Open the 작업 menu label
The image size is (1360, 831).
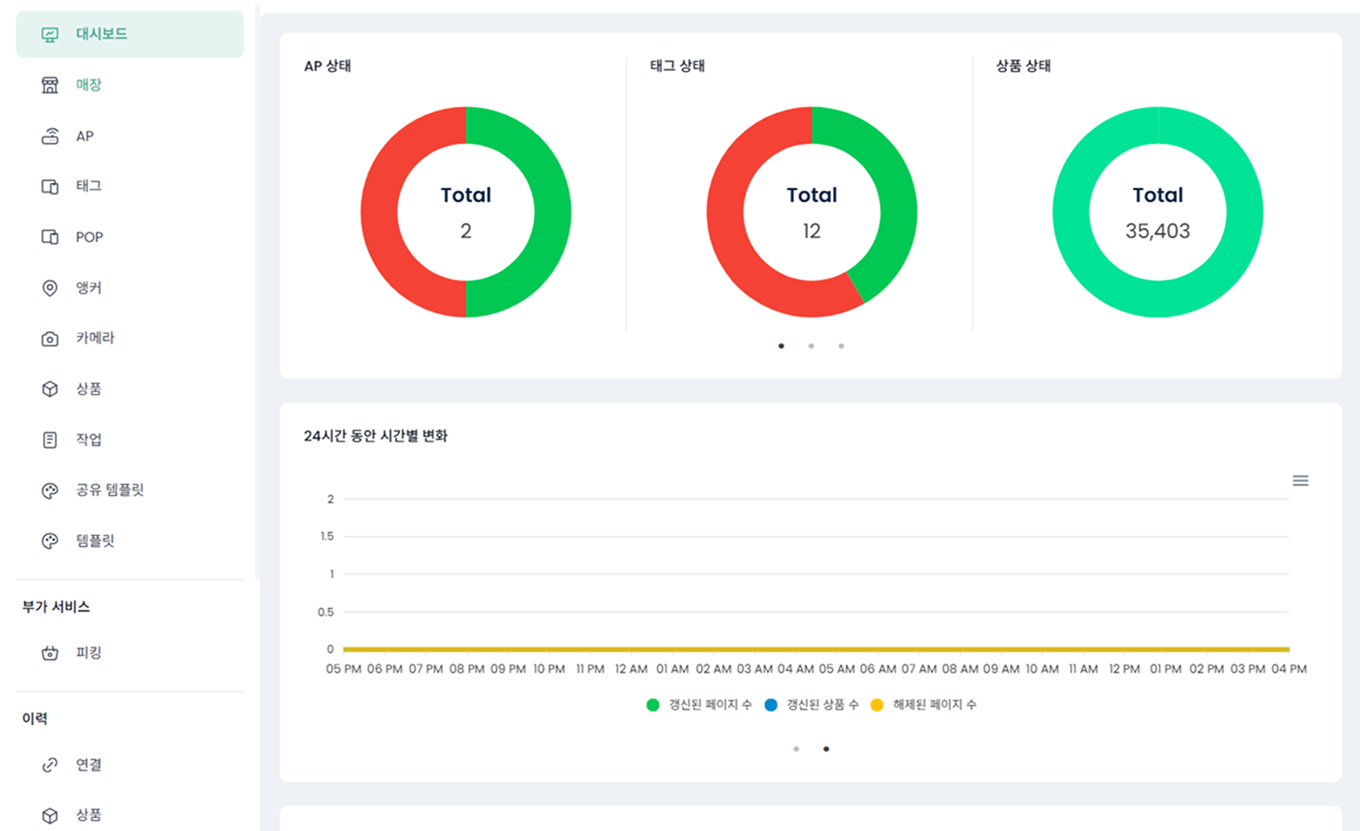89,440
